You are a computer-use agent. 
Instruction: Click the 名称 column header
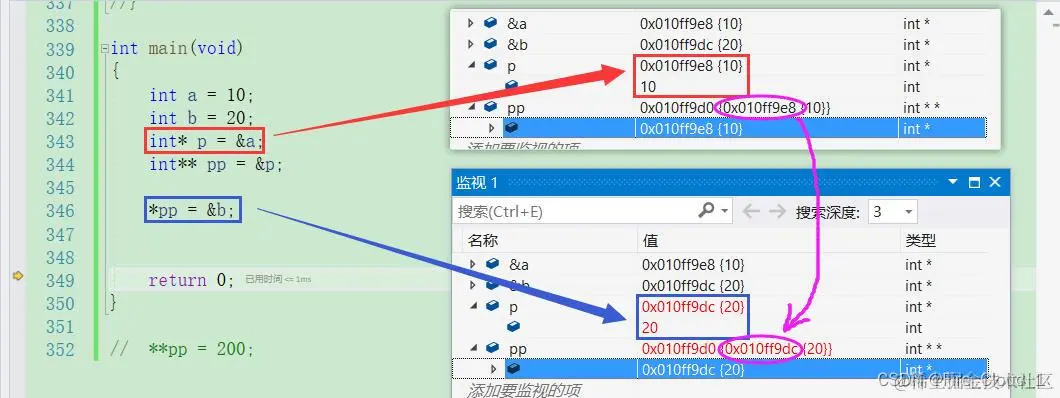click(483, 241)
